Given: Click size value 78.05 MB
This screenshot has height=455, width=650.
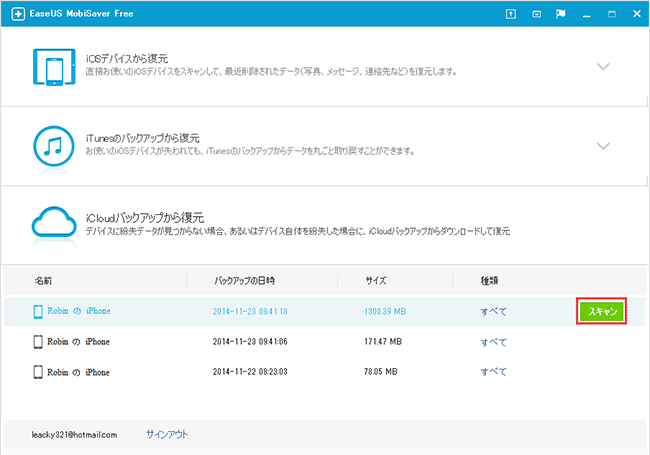Looking at the screenshot, I should coord(381,372).
